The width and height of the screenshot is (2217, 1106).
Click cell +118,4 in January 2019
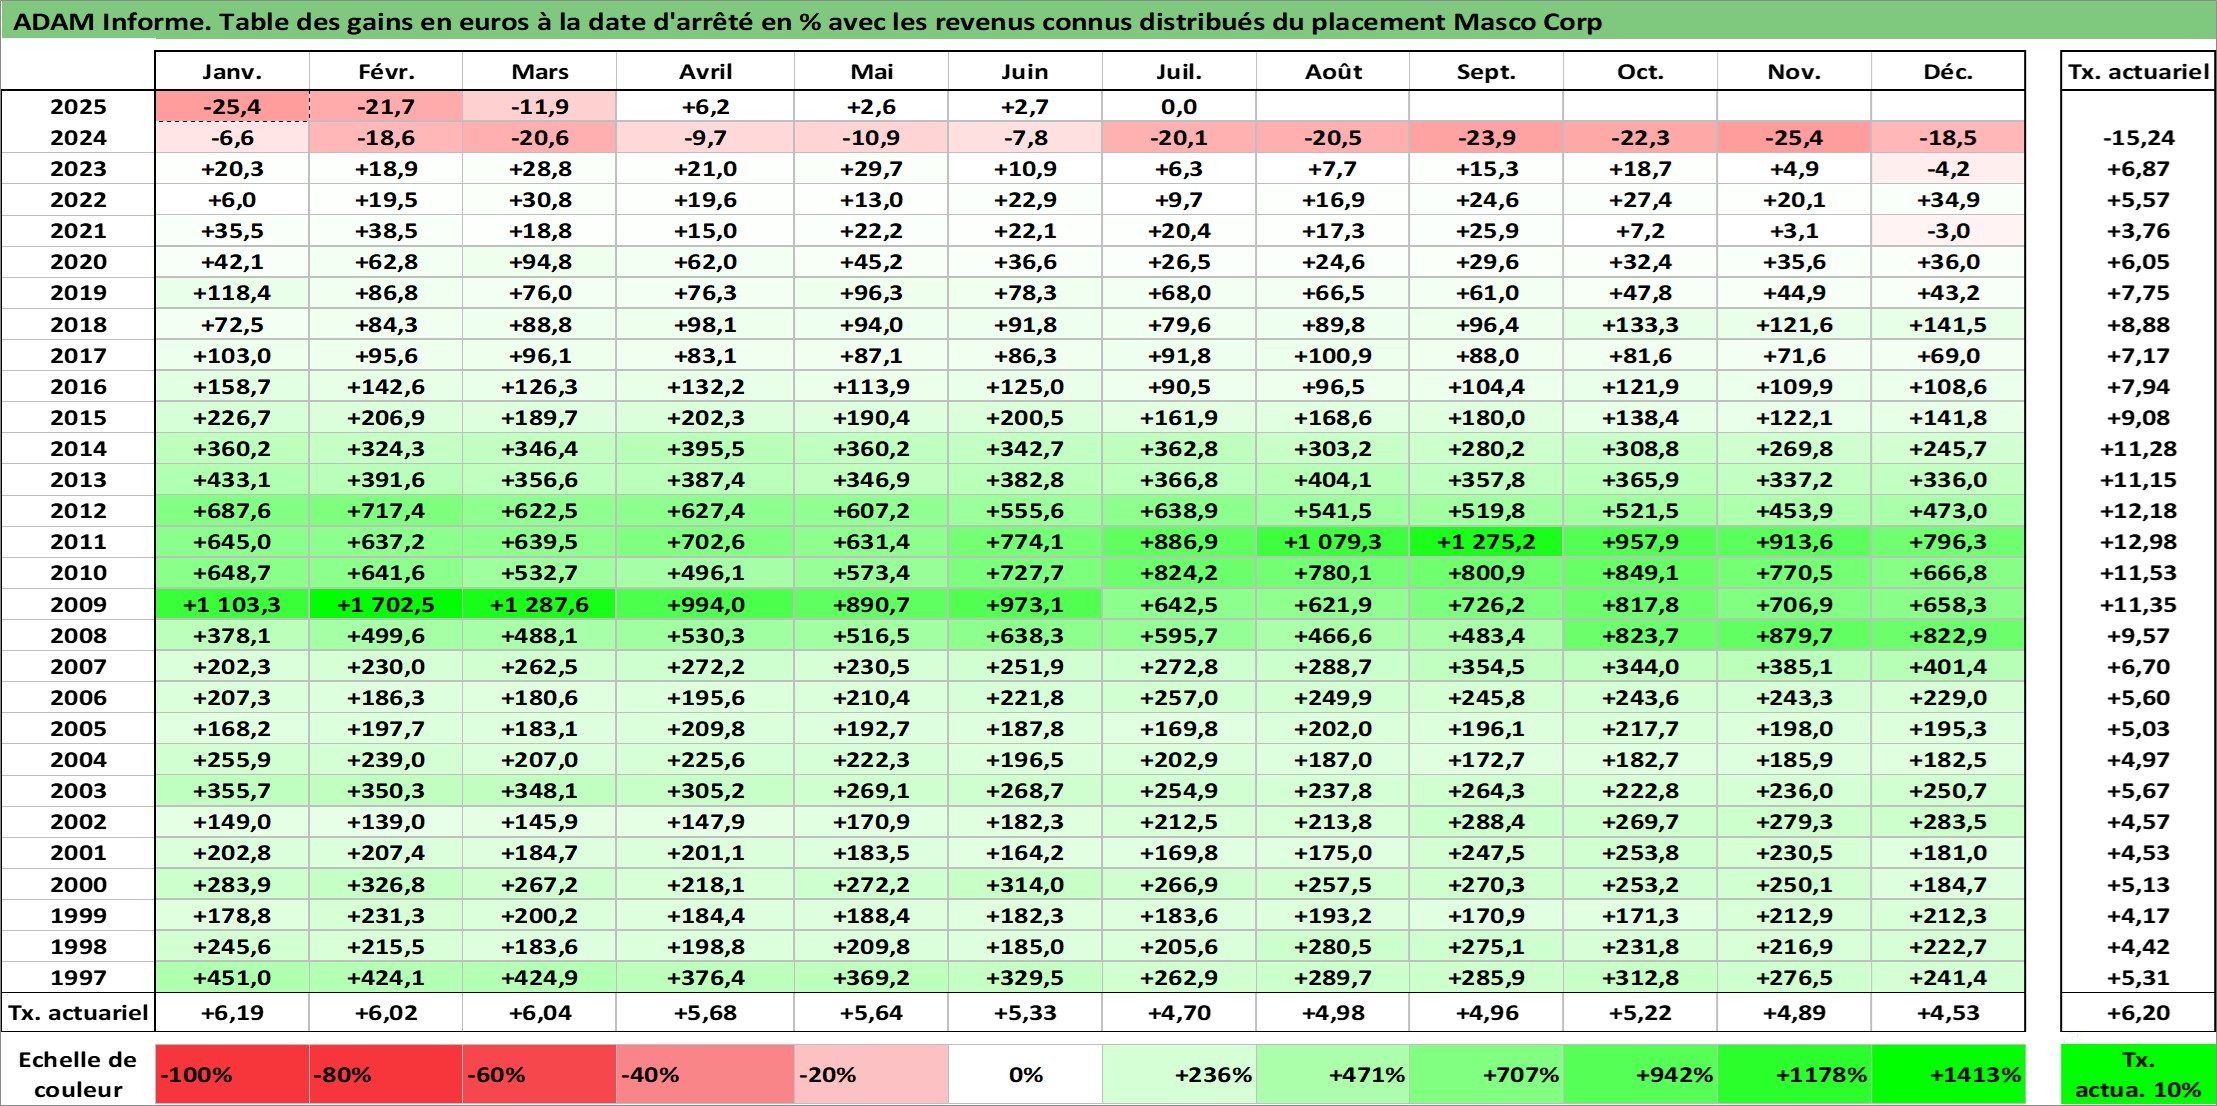point(232,293)
